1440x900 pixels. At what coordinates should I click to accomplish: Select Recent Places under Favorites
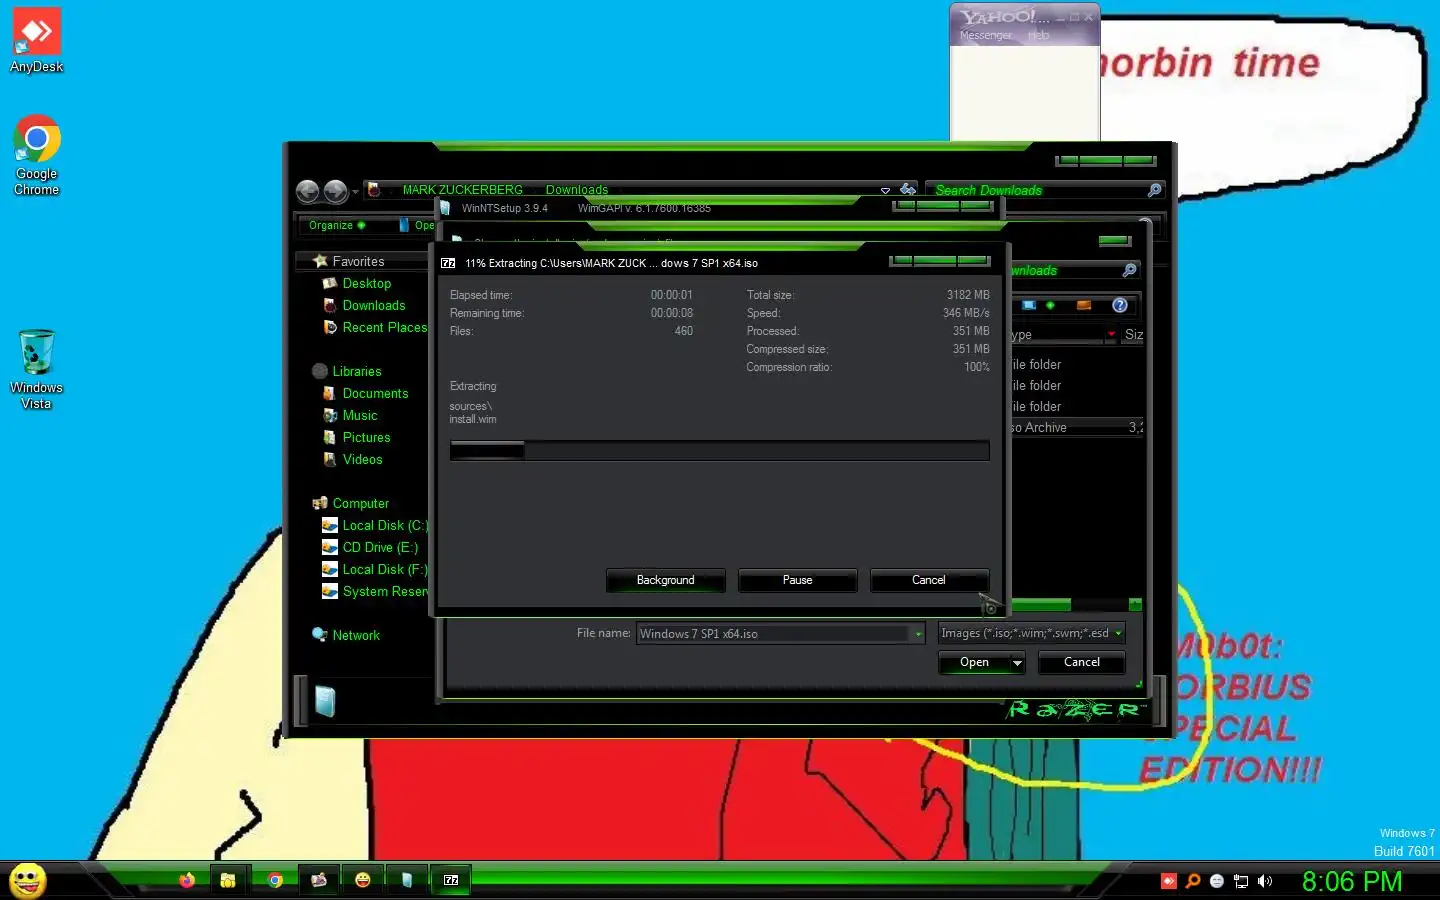coord(385,328)
